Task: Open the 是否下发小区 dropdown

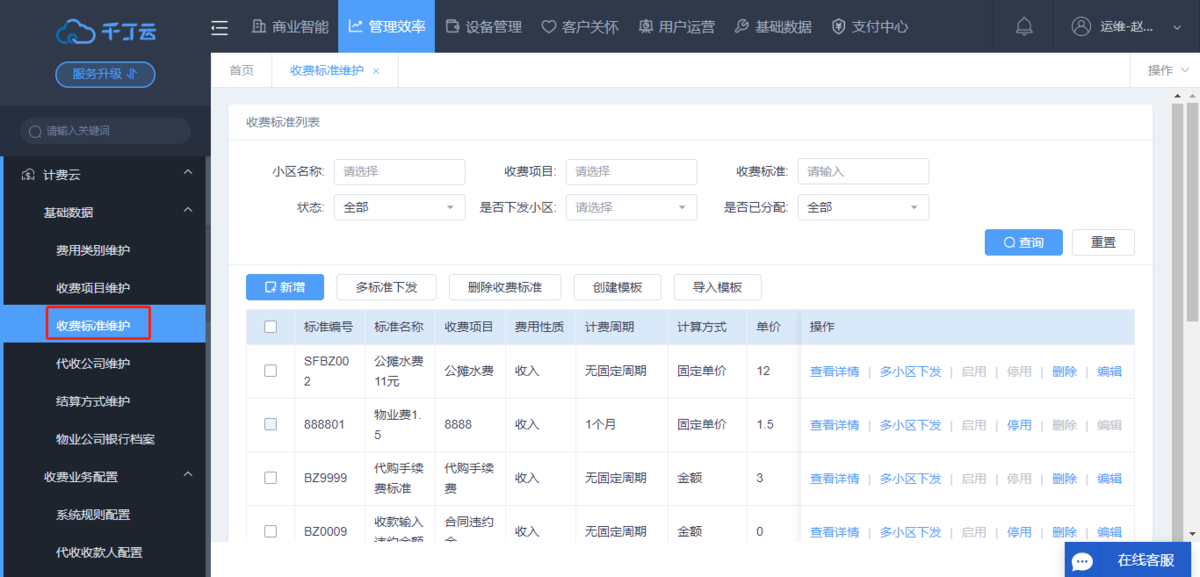Action: pos(631,207)
